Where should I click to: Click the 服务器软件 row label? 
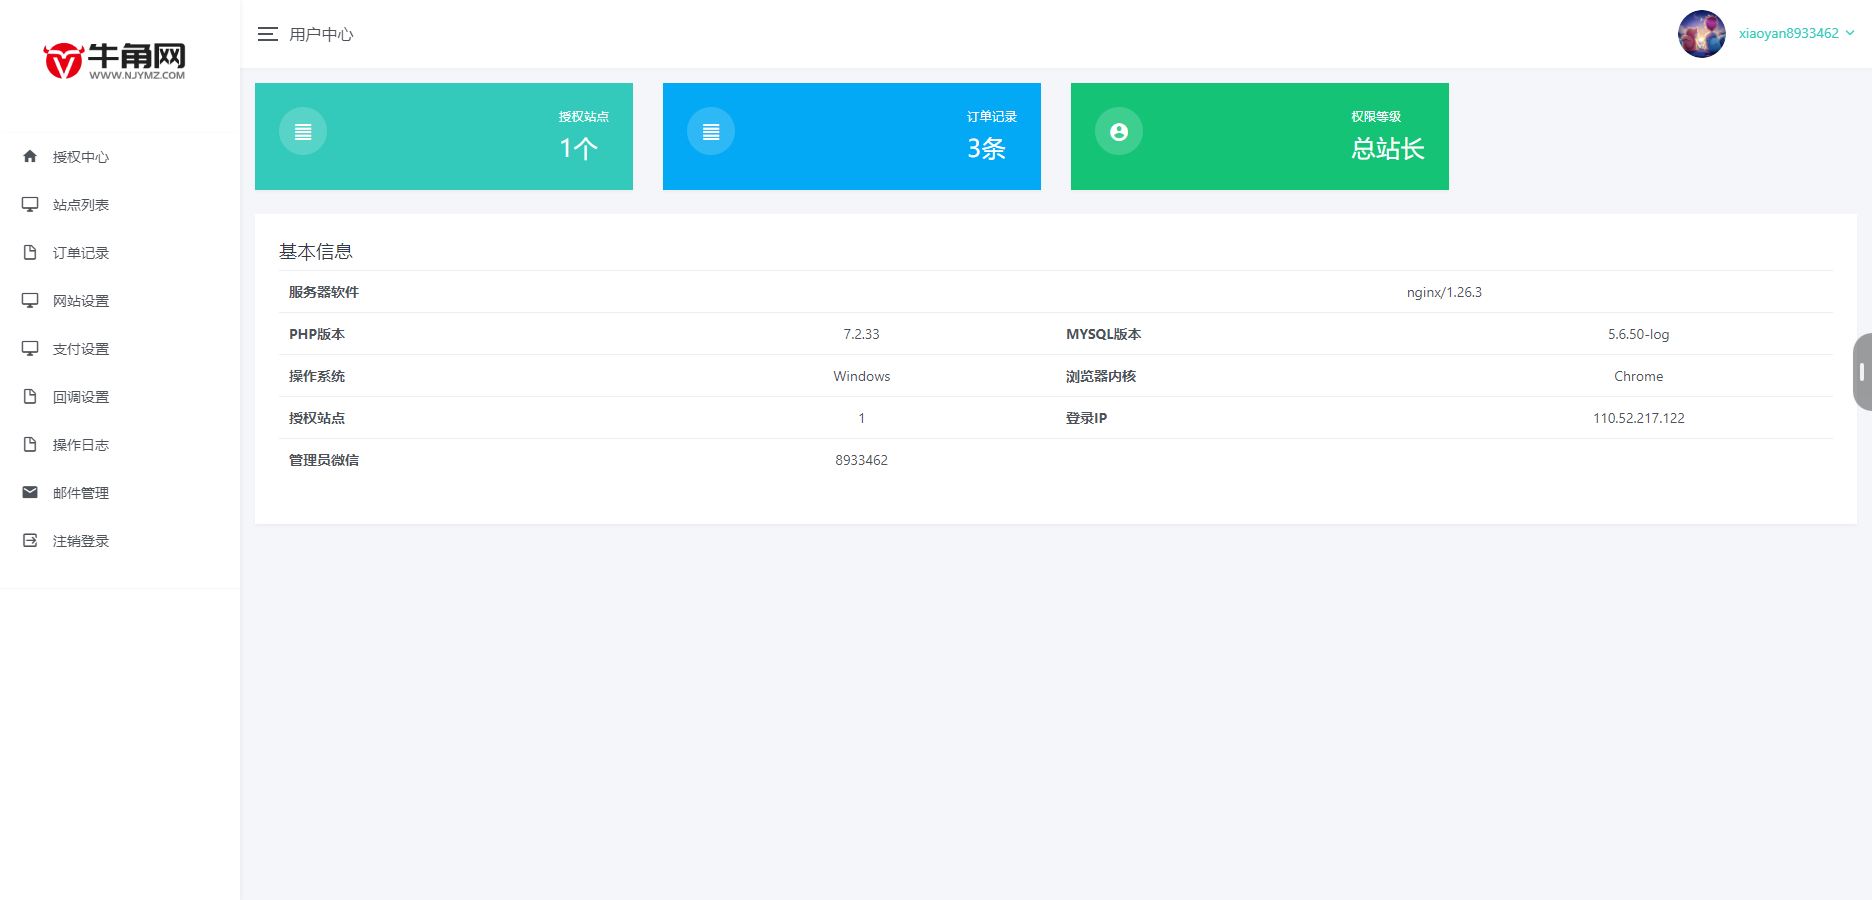[324, 292]
